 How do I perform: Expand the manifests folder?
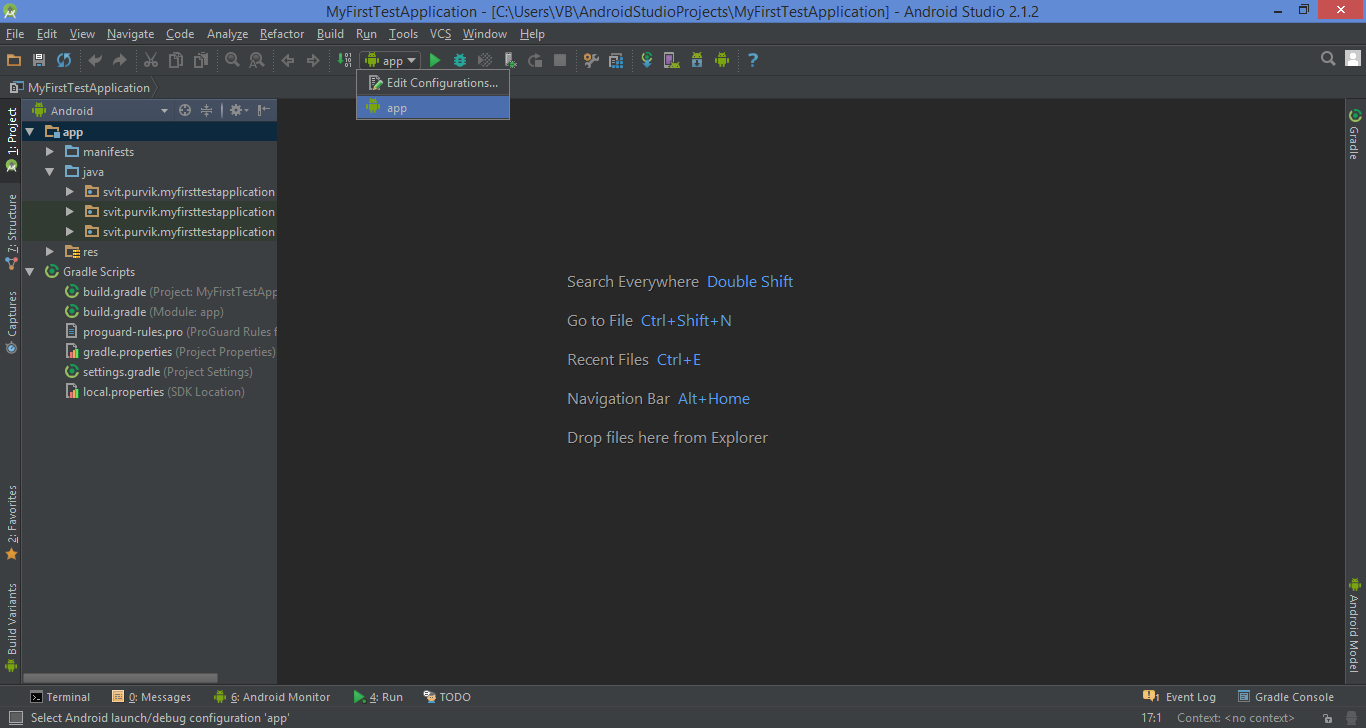(x=50, y=151)
